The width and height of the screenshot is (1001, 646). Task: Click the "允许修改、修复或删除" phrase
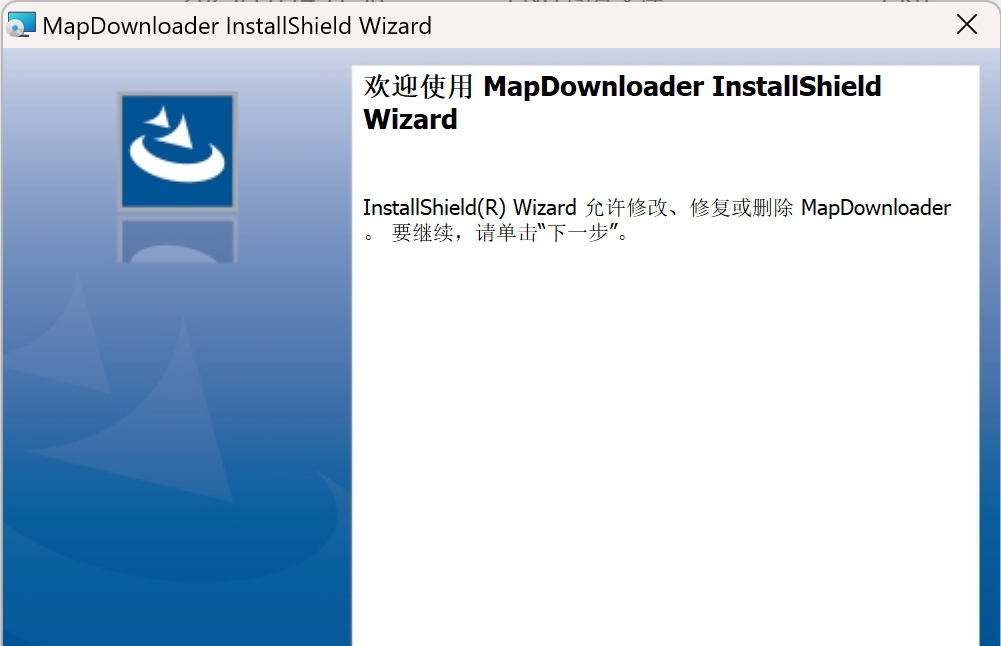pyautogui.click(x=689, y=207)
